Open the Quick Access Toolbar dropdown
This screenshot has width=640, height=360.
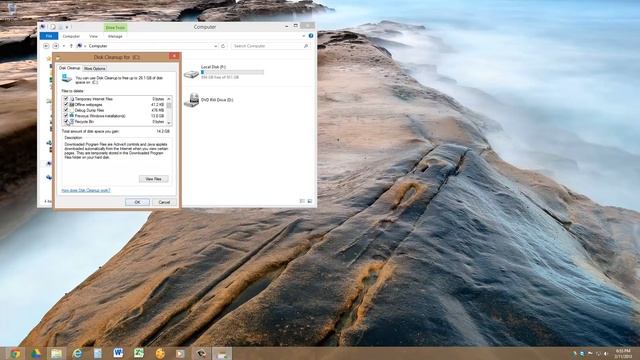point(67,27)
